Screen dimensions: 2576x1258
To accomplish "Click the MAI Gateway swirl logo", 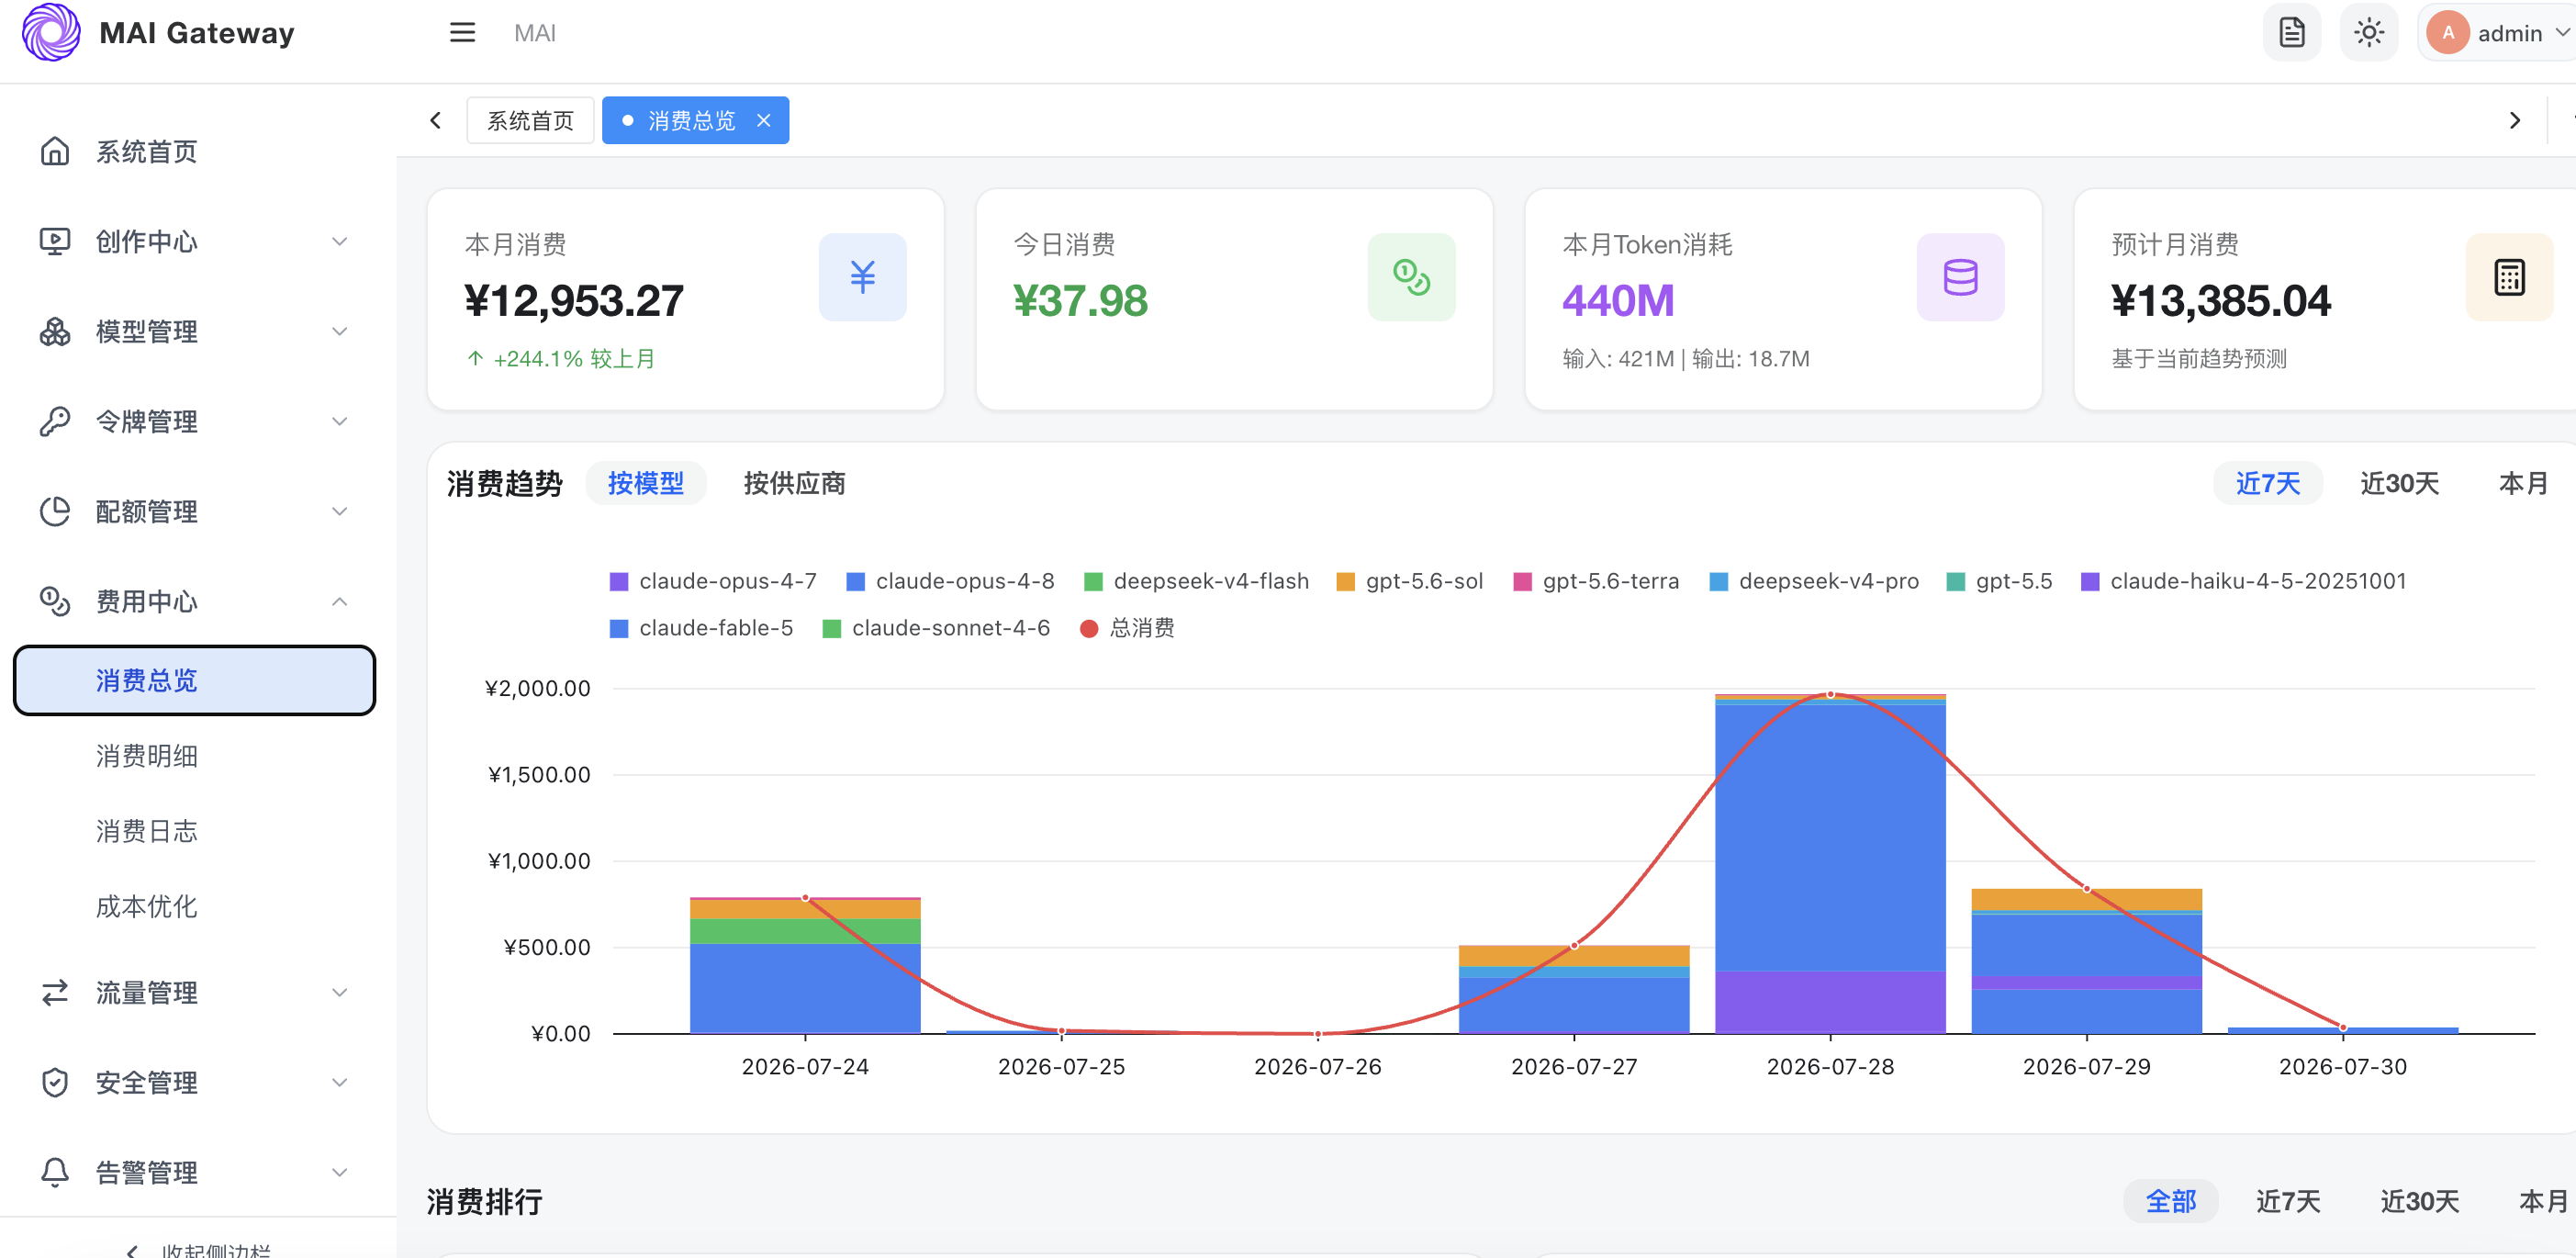I will [51, 32].
